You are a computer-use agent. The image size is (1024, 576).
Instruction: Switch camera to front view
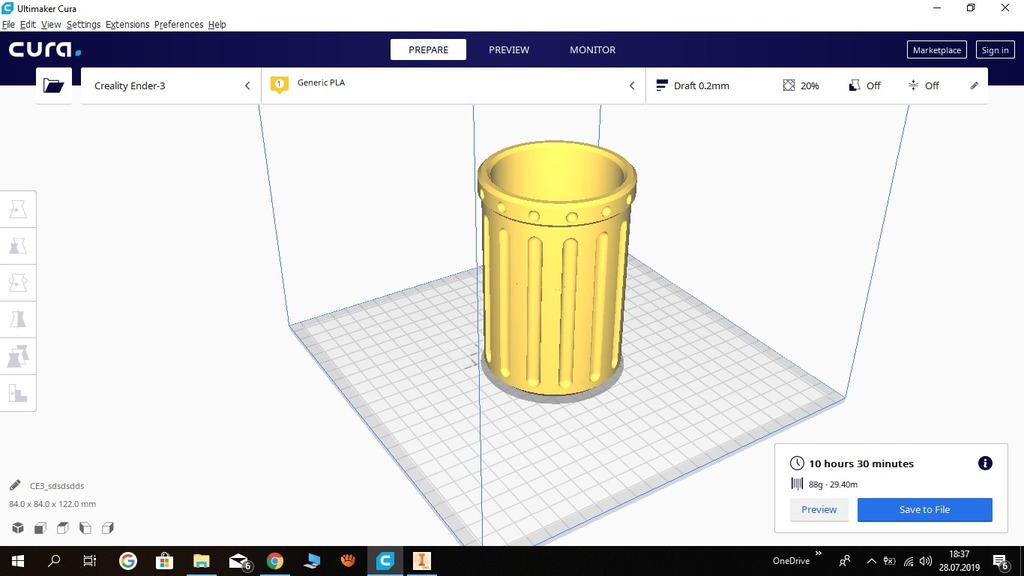pyautogui.click(x=40, y=528)
